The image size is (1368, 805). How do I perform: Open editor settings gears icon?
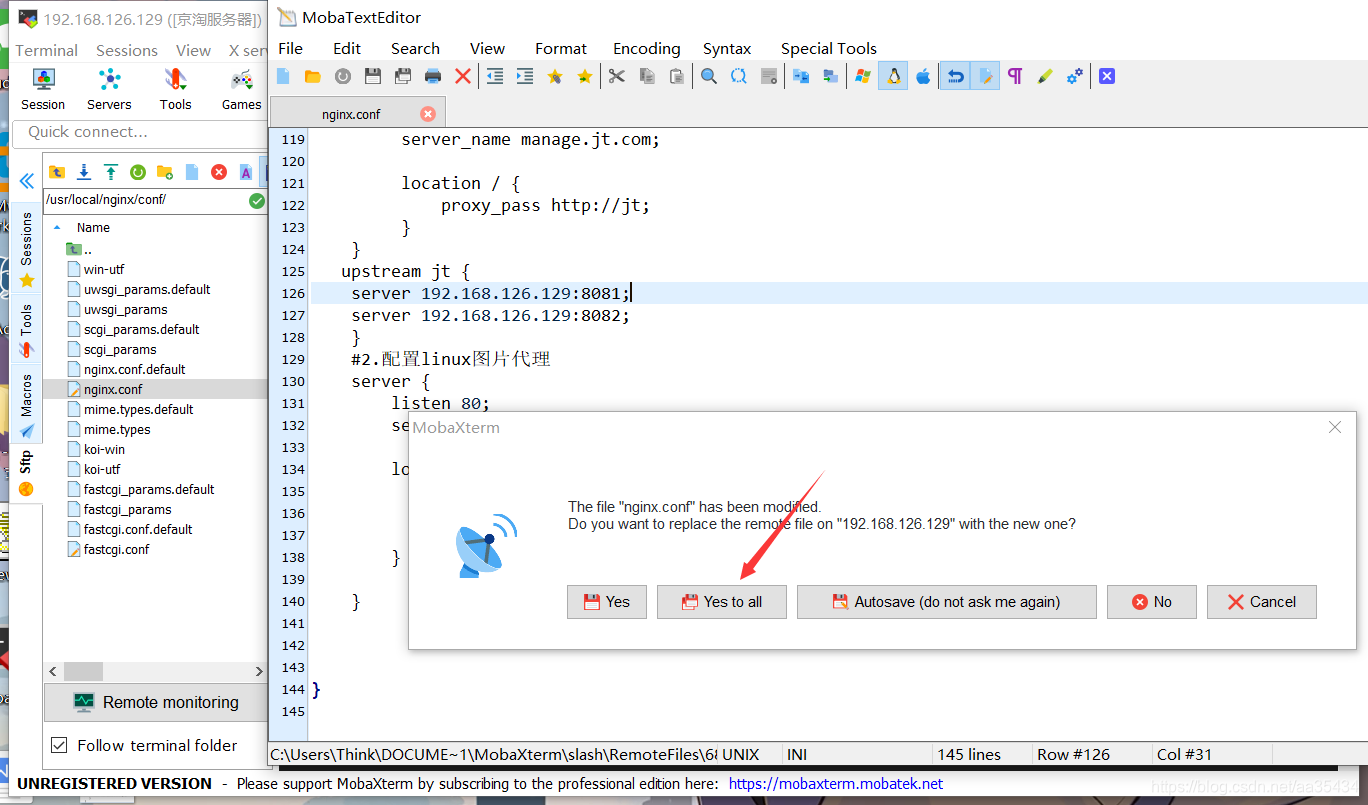tap(1075, 76)
